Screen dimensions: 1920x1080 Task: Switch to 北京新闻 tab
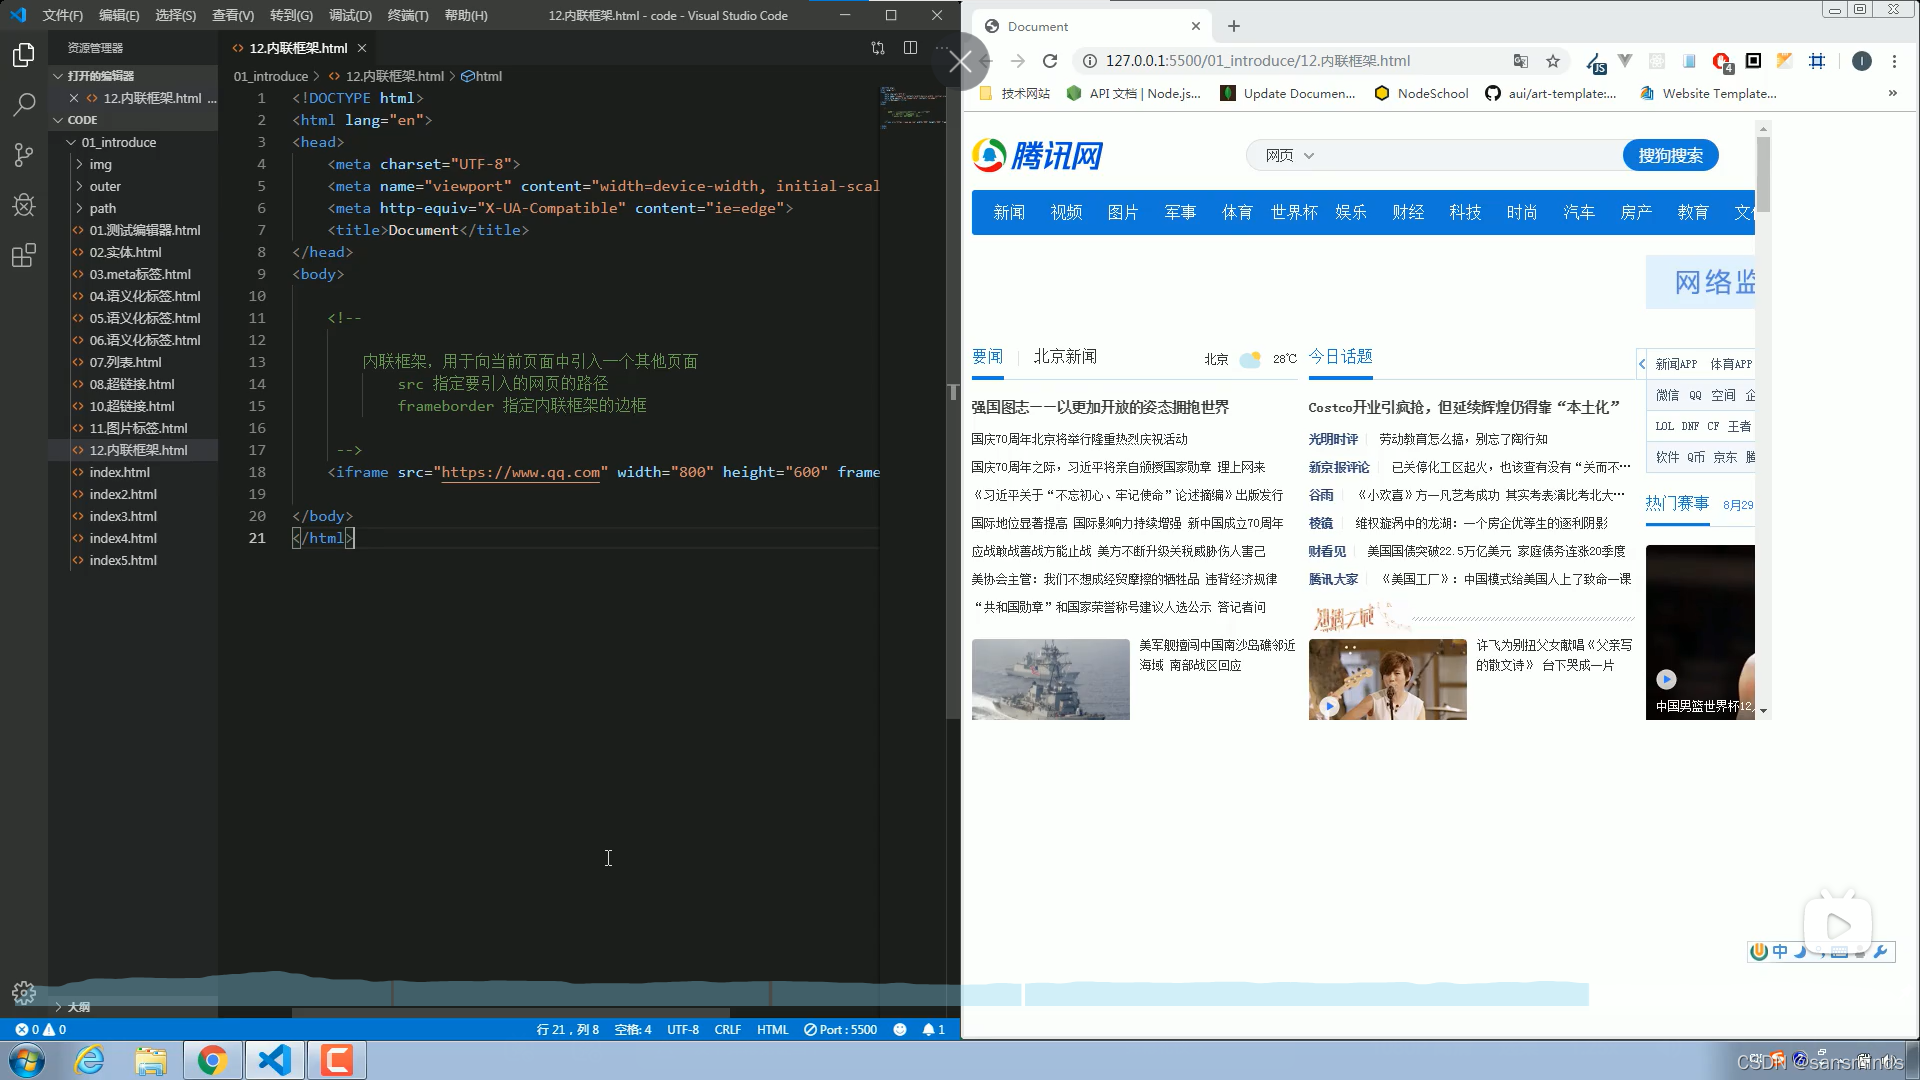1065,357
